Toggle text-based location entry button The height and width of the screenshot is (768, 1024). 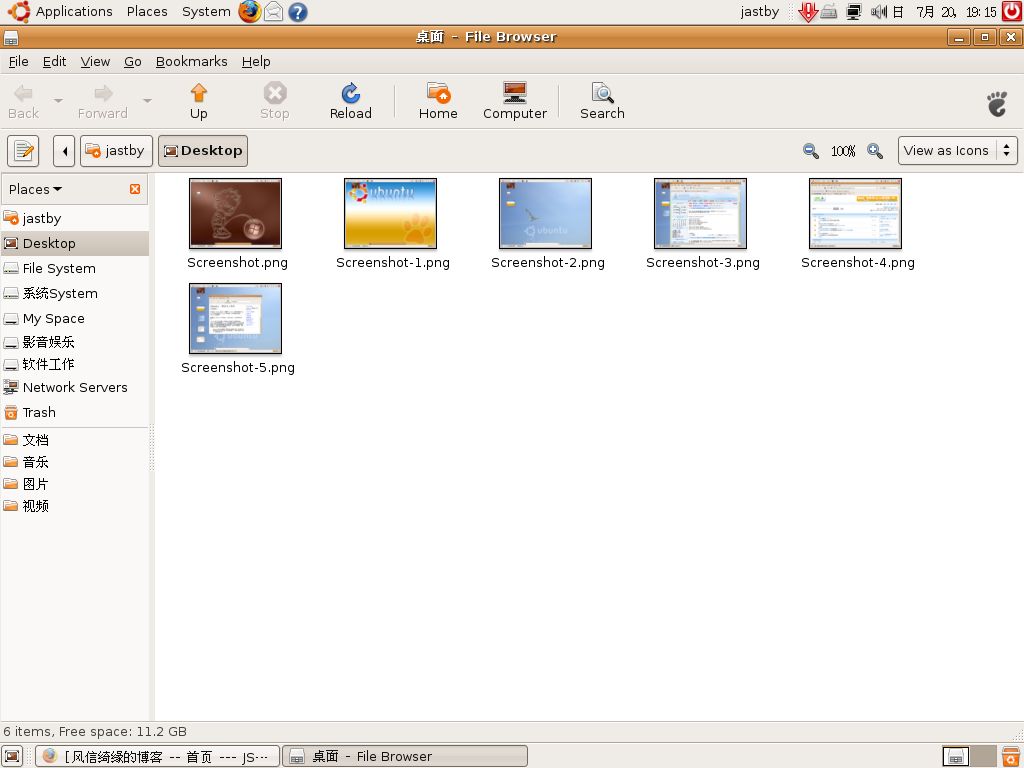pyautogui.click(x=23, y=151)
